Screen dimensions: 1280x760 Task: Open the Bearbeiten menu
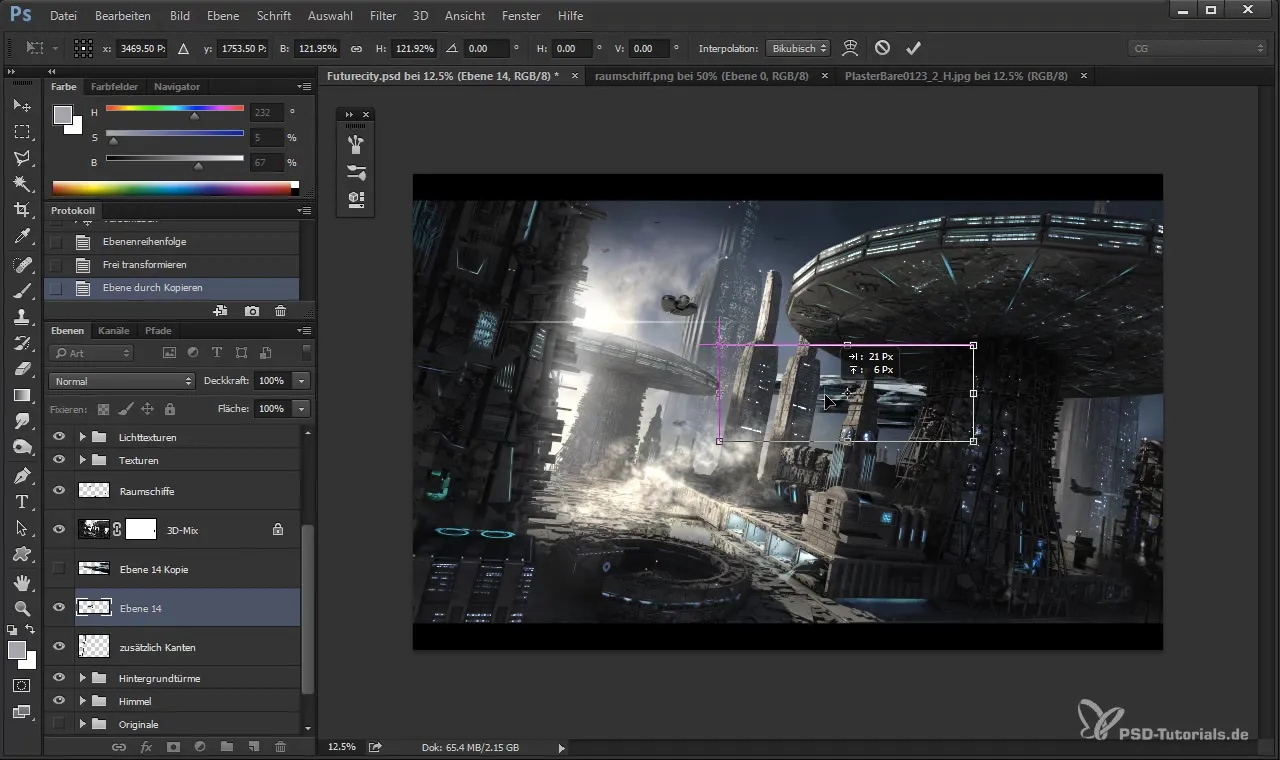pos(123,16)
